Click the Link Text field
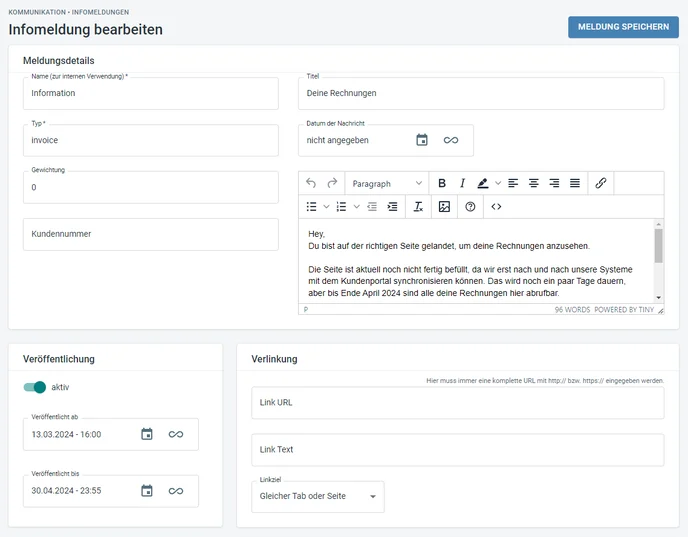 click(458, 450)
